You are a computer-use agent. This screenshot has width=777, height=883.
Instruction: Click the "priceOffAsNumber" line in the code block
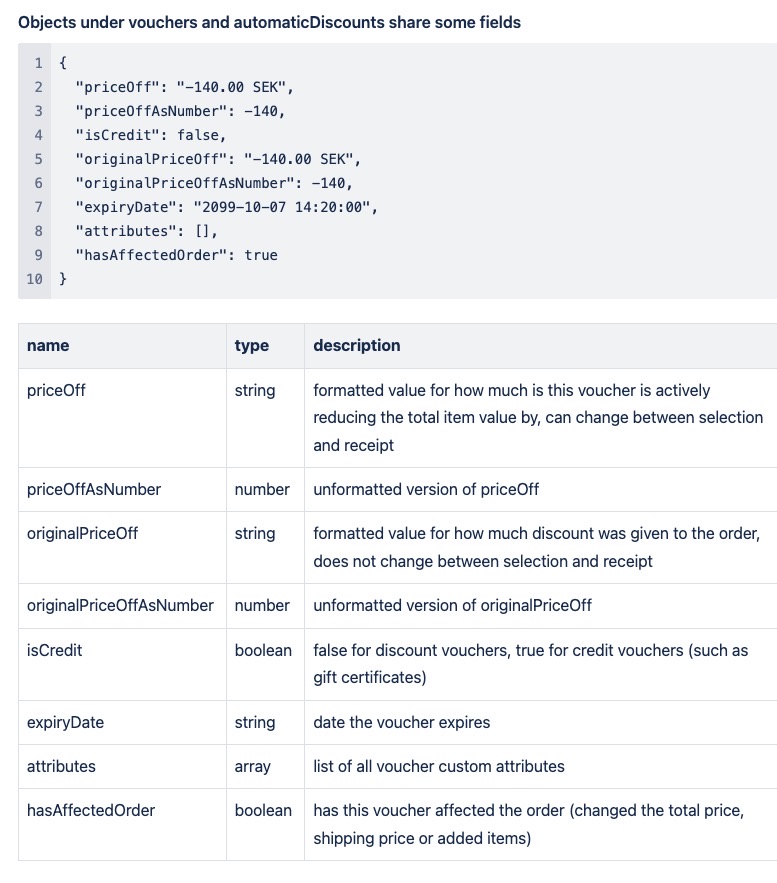click(180, 111)
